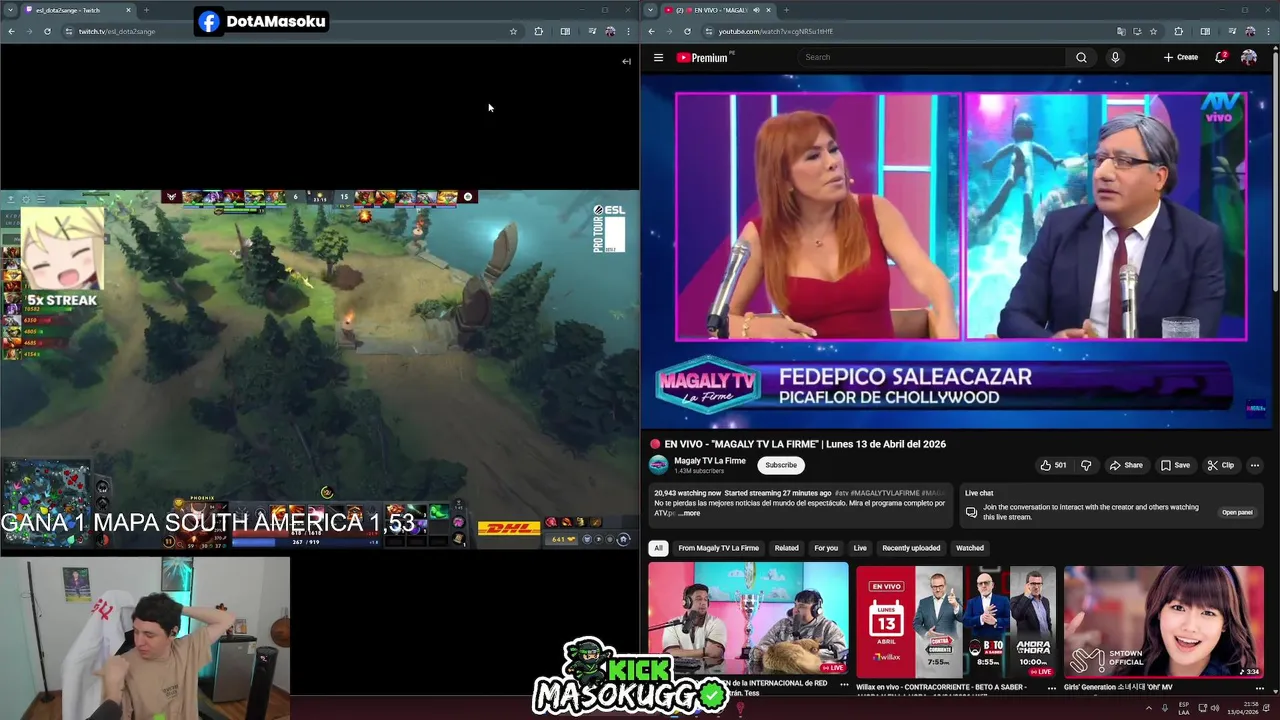Open side panel in YouTube browser window
Viewport: 1280px width, 720px height.
point(1205,31)
